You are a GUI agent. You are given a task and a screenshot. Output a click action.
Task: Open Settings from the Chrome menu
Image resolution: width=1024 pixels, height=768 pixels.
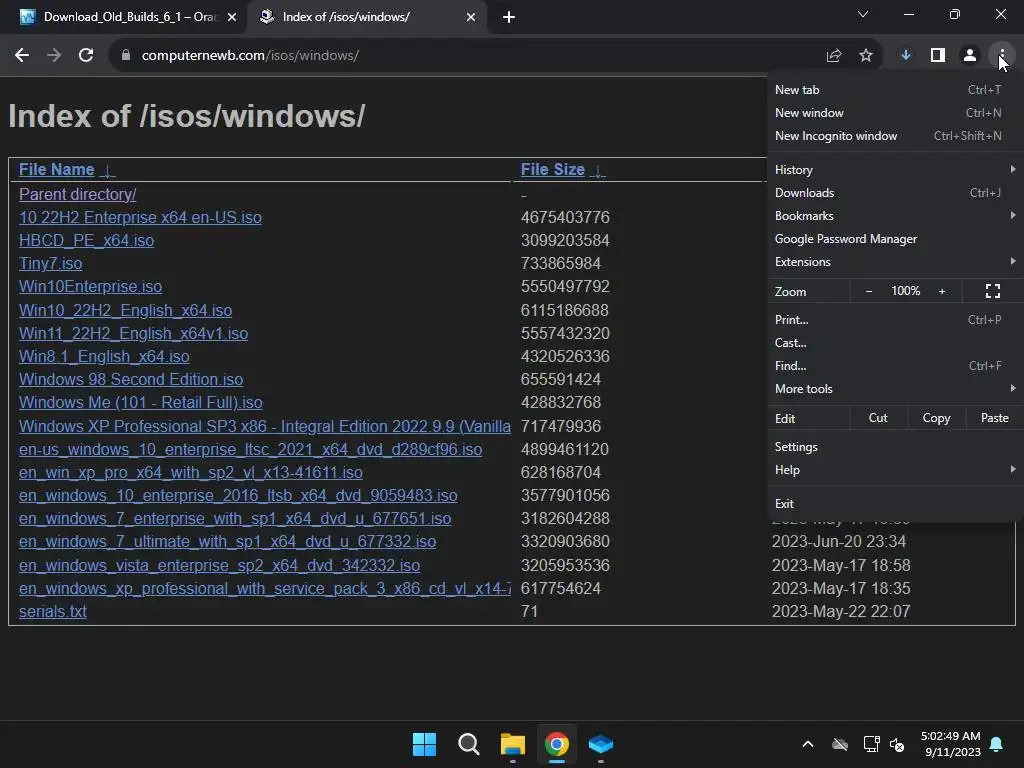(895, 447)
